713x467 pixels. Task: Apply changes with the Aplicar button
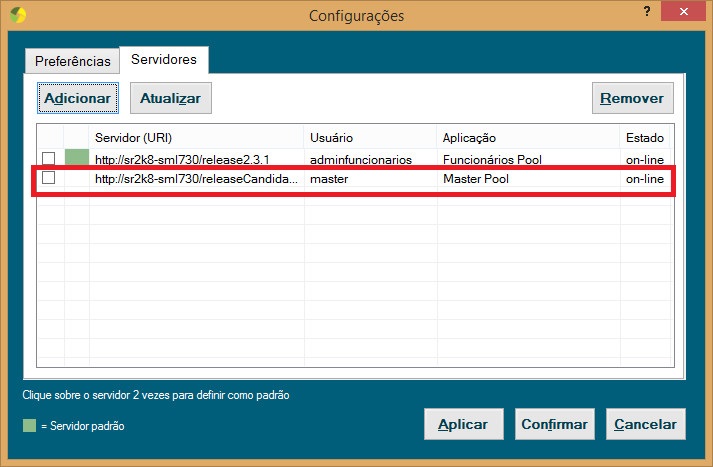point(463,424)
